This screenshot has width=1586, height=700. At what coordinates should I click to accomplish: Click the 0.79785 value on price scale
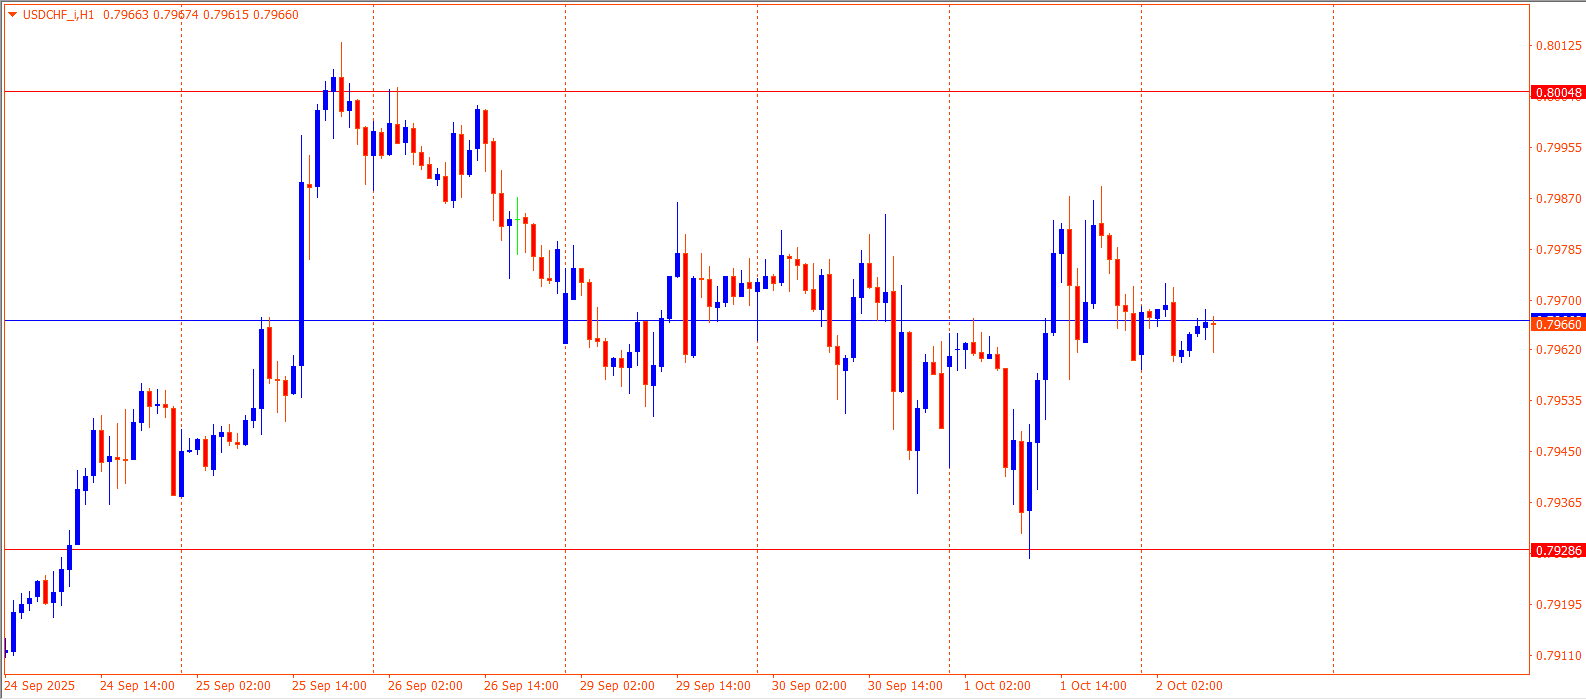click(x=1558, y=250)
